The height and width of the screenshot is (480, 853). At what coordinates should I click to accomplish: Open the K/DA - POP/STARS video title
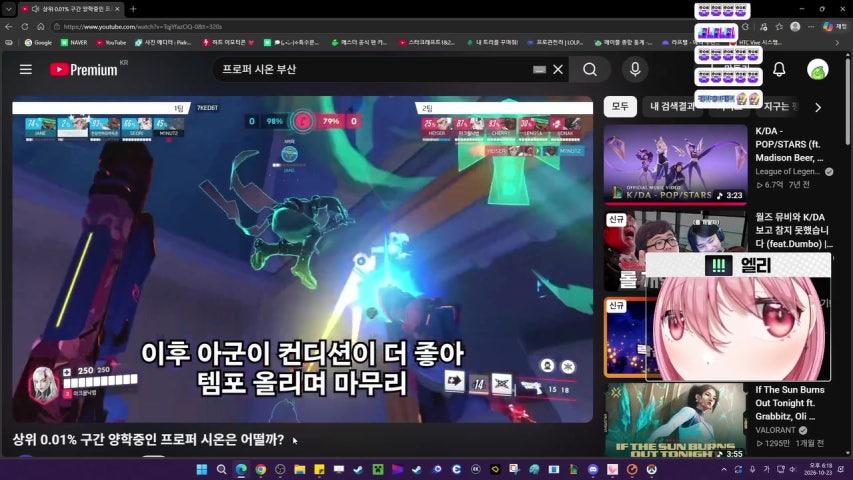[x=789, y=144]
